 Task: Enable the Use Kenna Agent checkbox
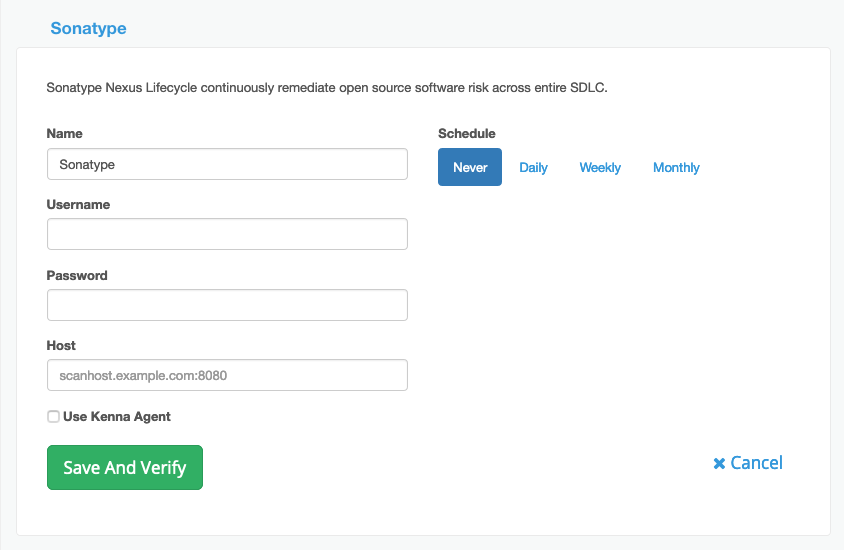tap(53, 417)
